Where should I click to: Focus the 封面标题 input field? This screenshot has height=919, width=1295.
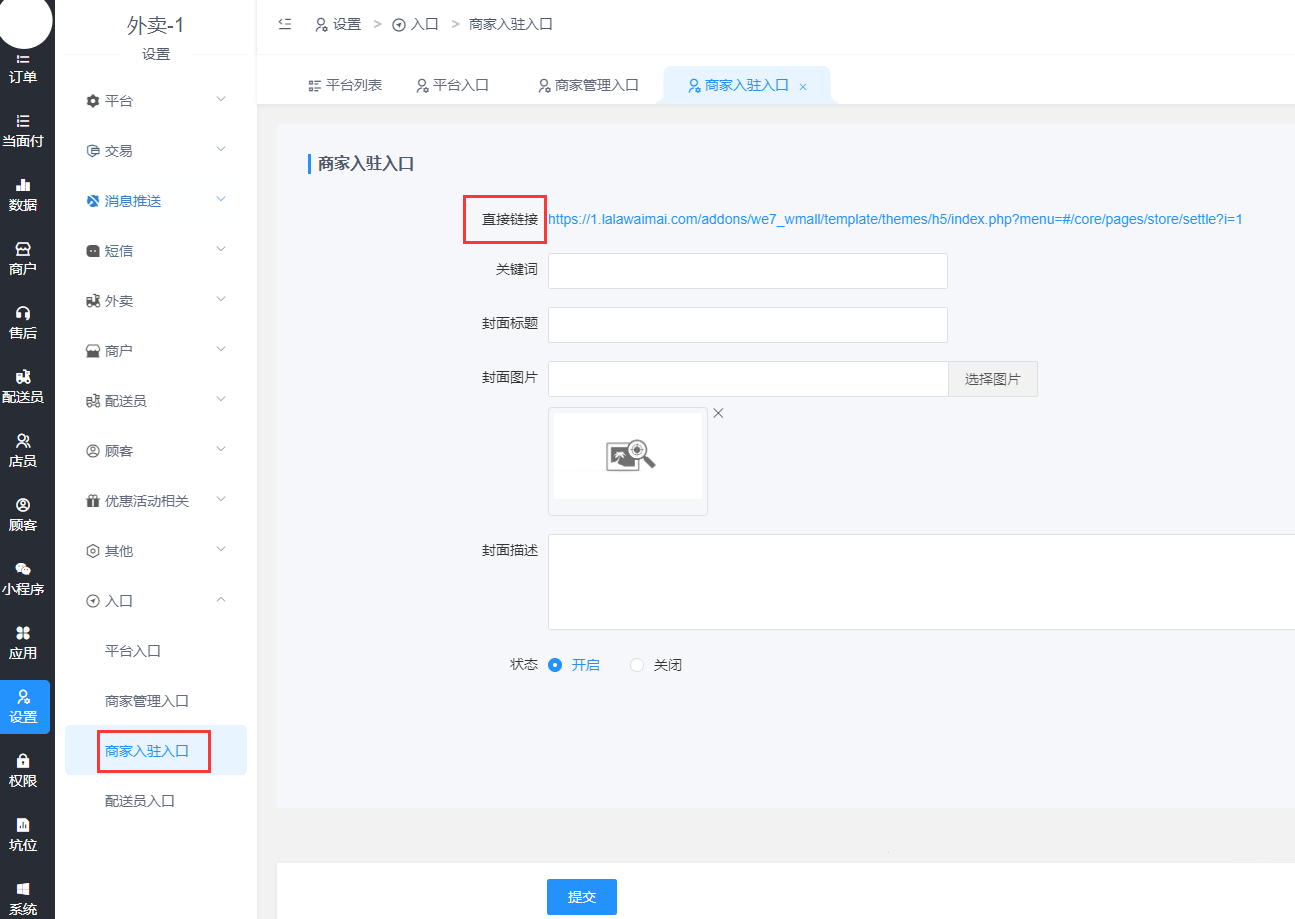pyautogui.click(x=748, y=325)
